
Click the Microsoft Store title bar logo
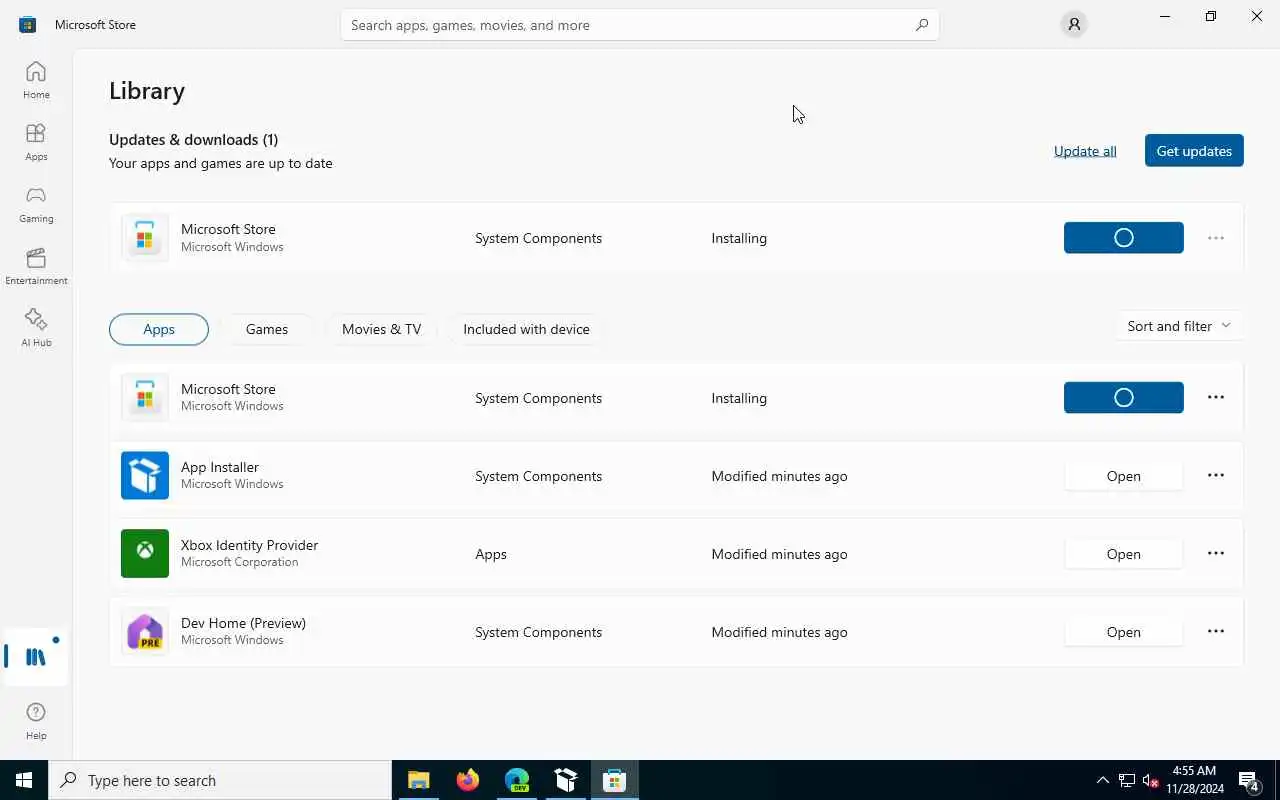pos(28,24)
